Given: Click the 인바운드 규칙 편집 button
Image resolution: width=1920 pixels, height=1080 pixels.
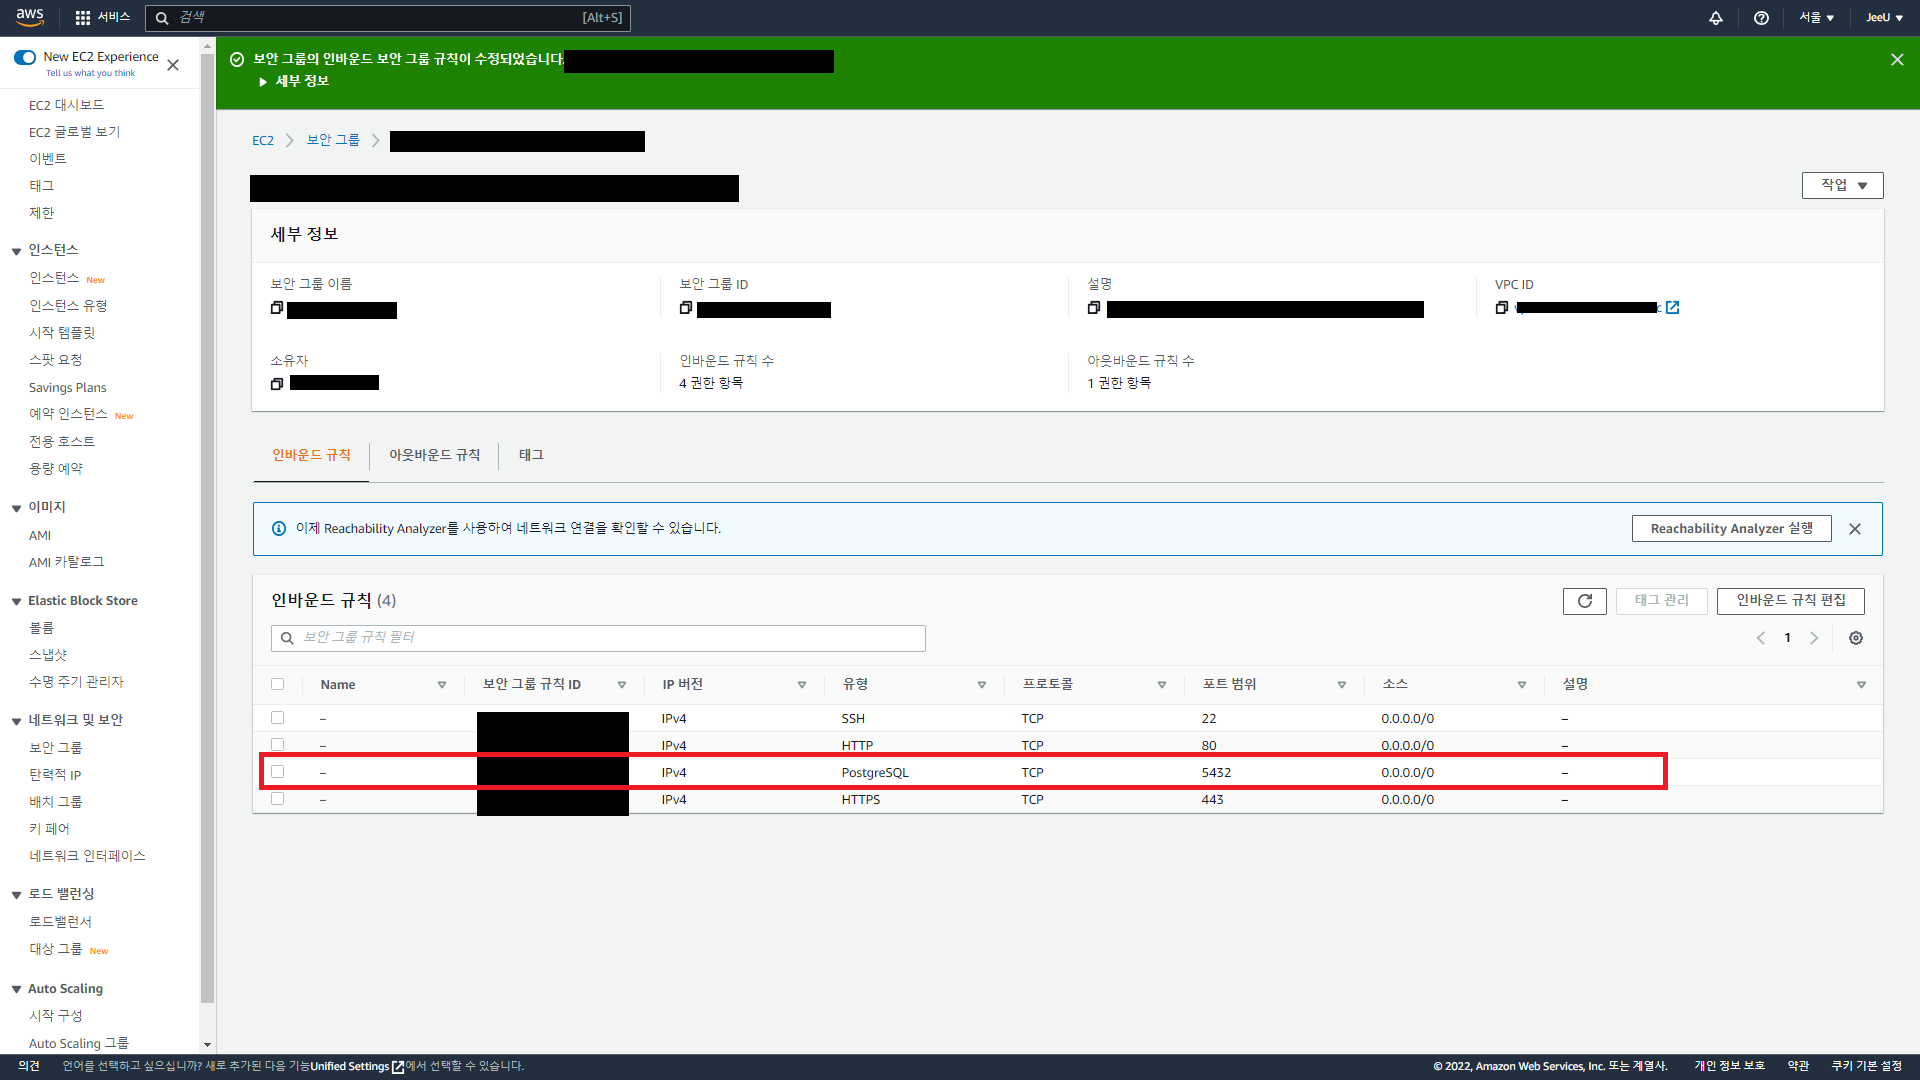Looking at the screenshot, I should 1790,600.
